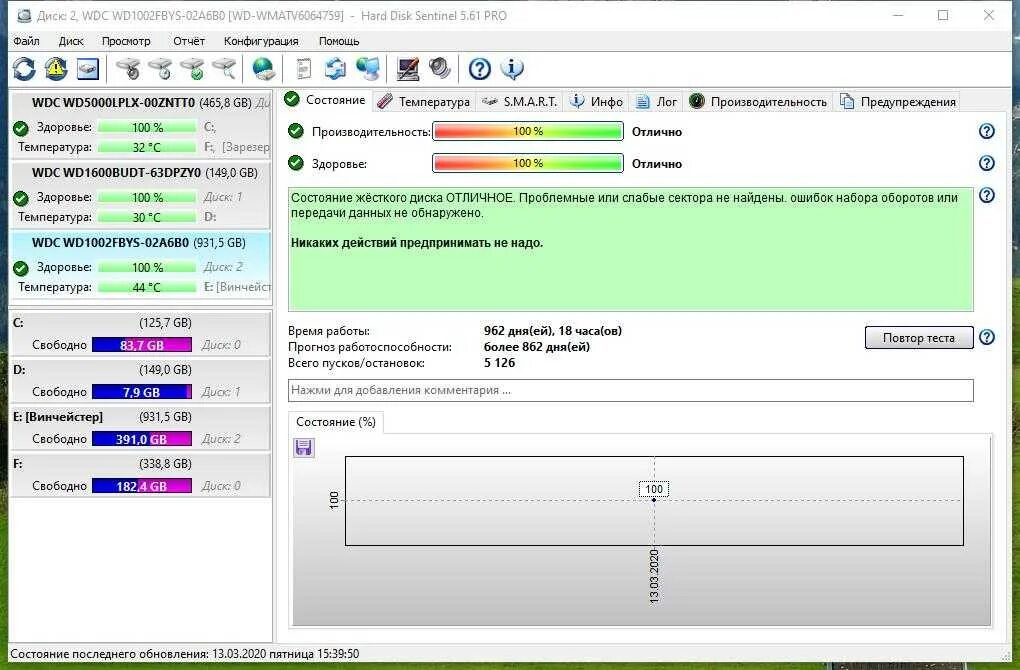This screenshot has height=670, width=1020.
Task: Switch to the Инфо tab
Action: pyautogui.click(x=597, y=101)
